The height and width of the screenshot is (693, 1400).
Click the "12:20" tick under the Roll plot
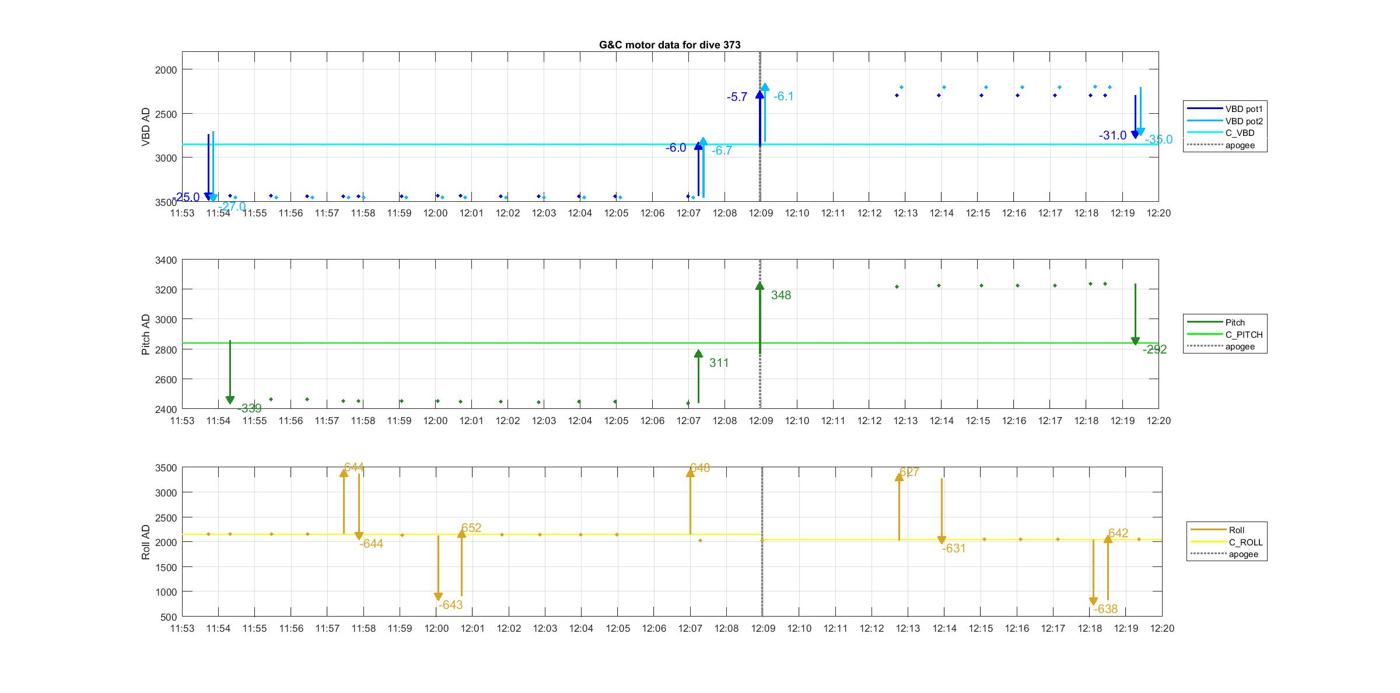point(1162,629)
